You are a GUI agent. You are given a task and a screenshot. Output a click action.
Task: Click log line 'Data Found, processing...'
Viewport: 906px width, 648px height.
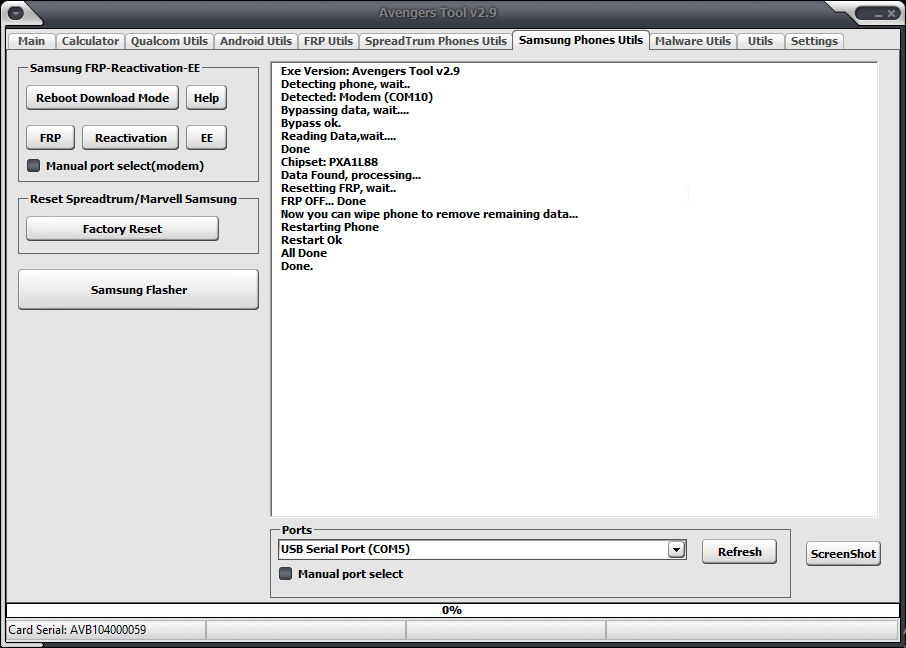coord(351,175)
